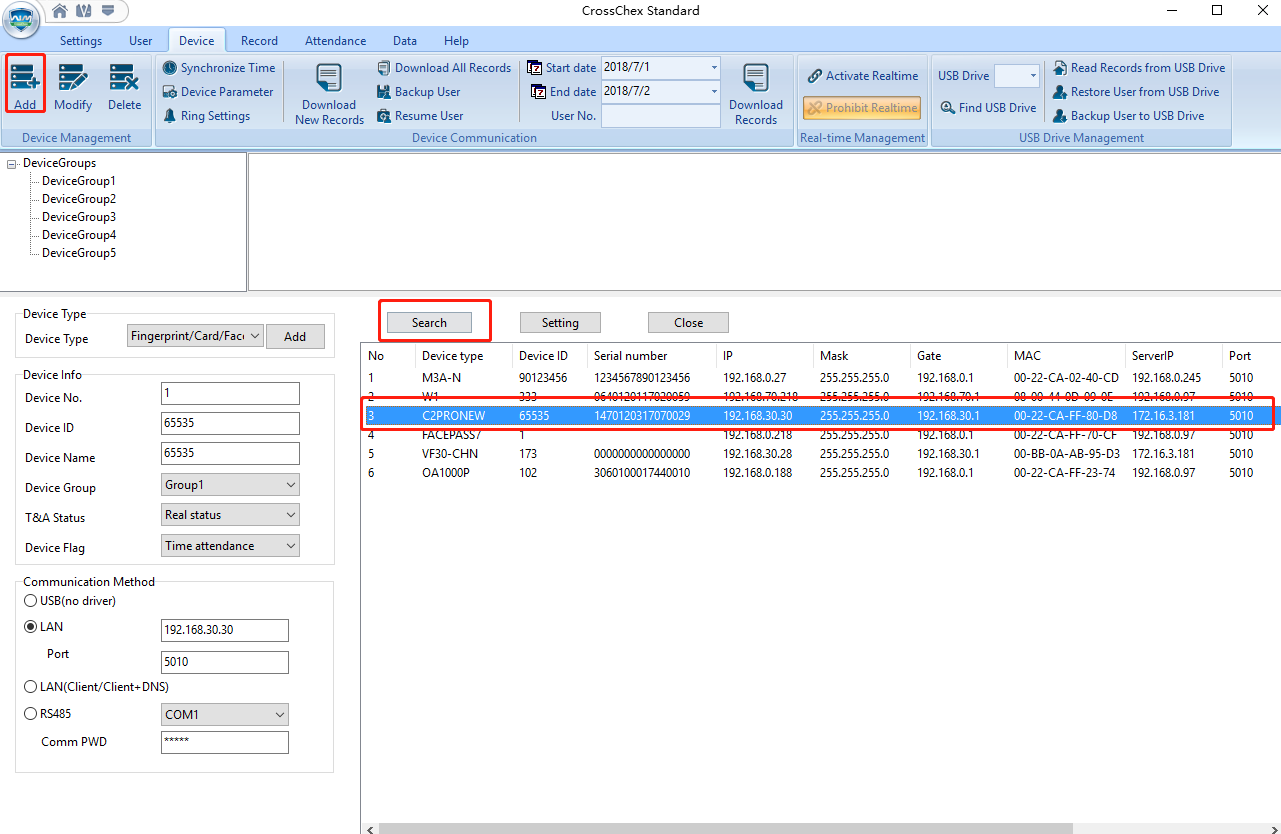Open the Start date dropdown
Image resolution: width=1281 pixels, height=834 pixels.
(714, 68)
